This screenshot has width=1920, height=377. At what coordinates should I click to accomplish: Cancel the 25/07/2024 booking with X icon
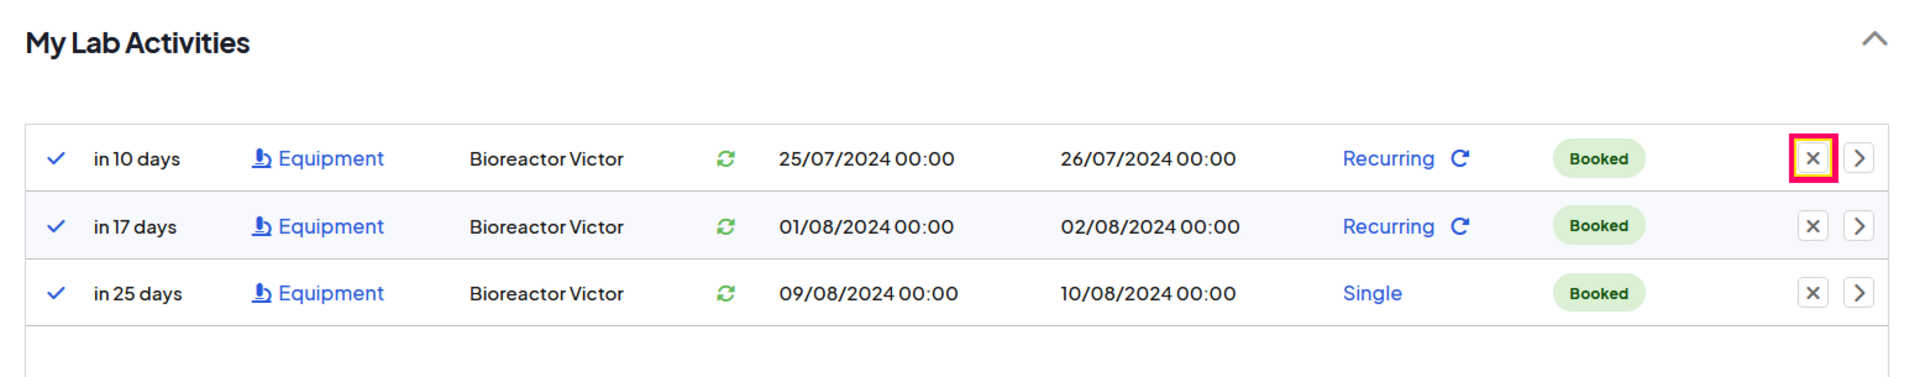[x=1812, y=158]
